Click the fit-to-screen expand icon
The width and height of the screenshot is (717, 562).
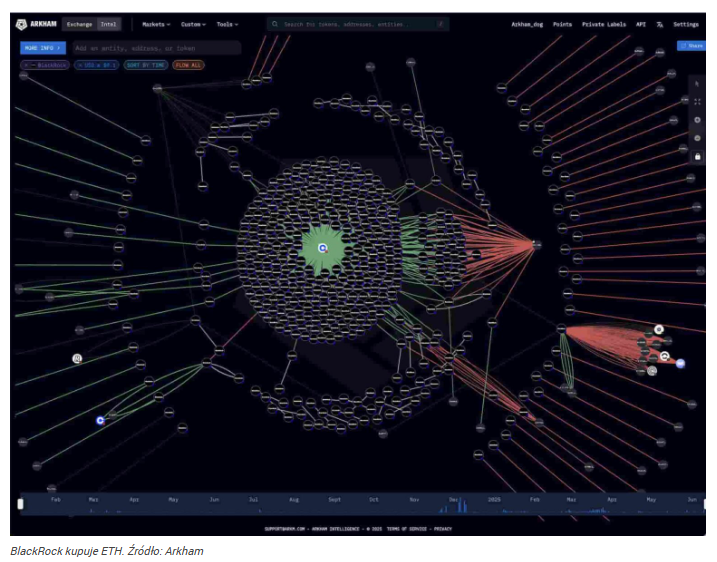[x=697, y=102]
